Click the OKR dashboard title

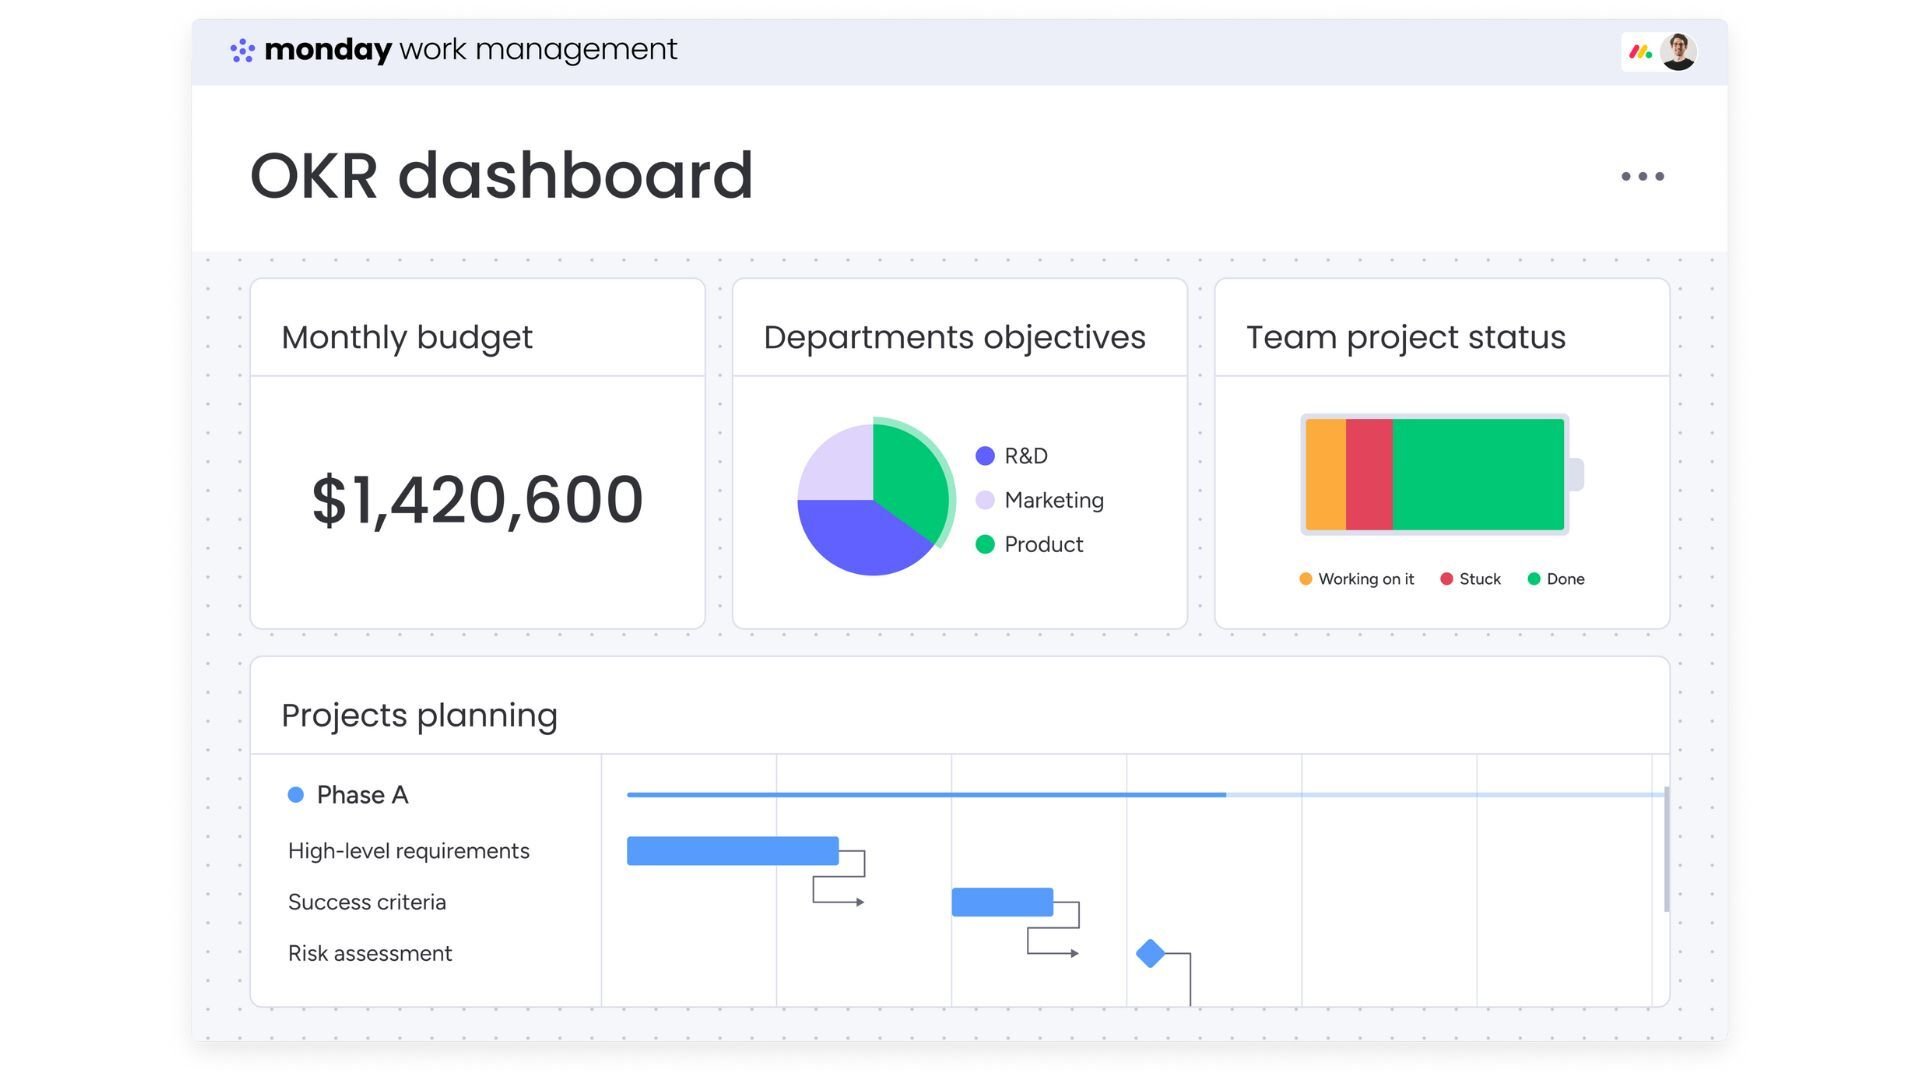coord(501,175)
